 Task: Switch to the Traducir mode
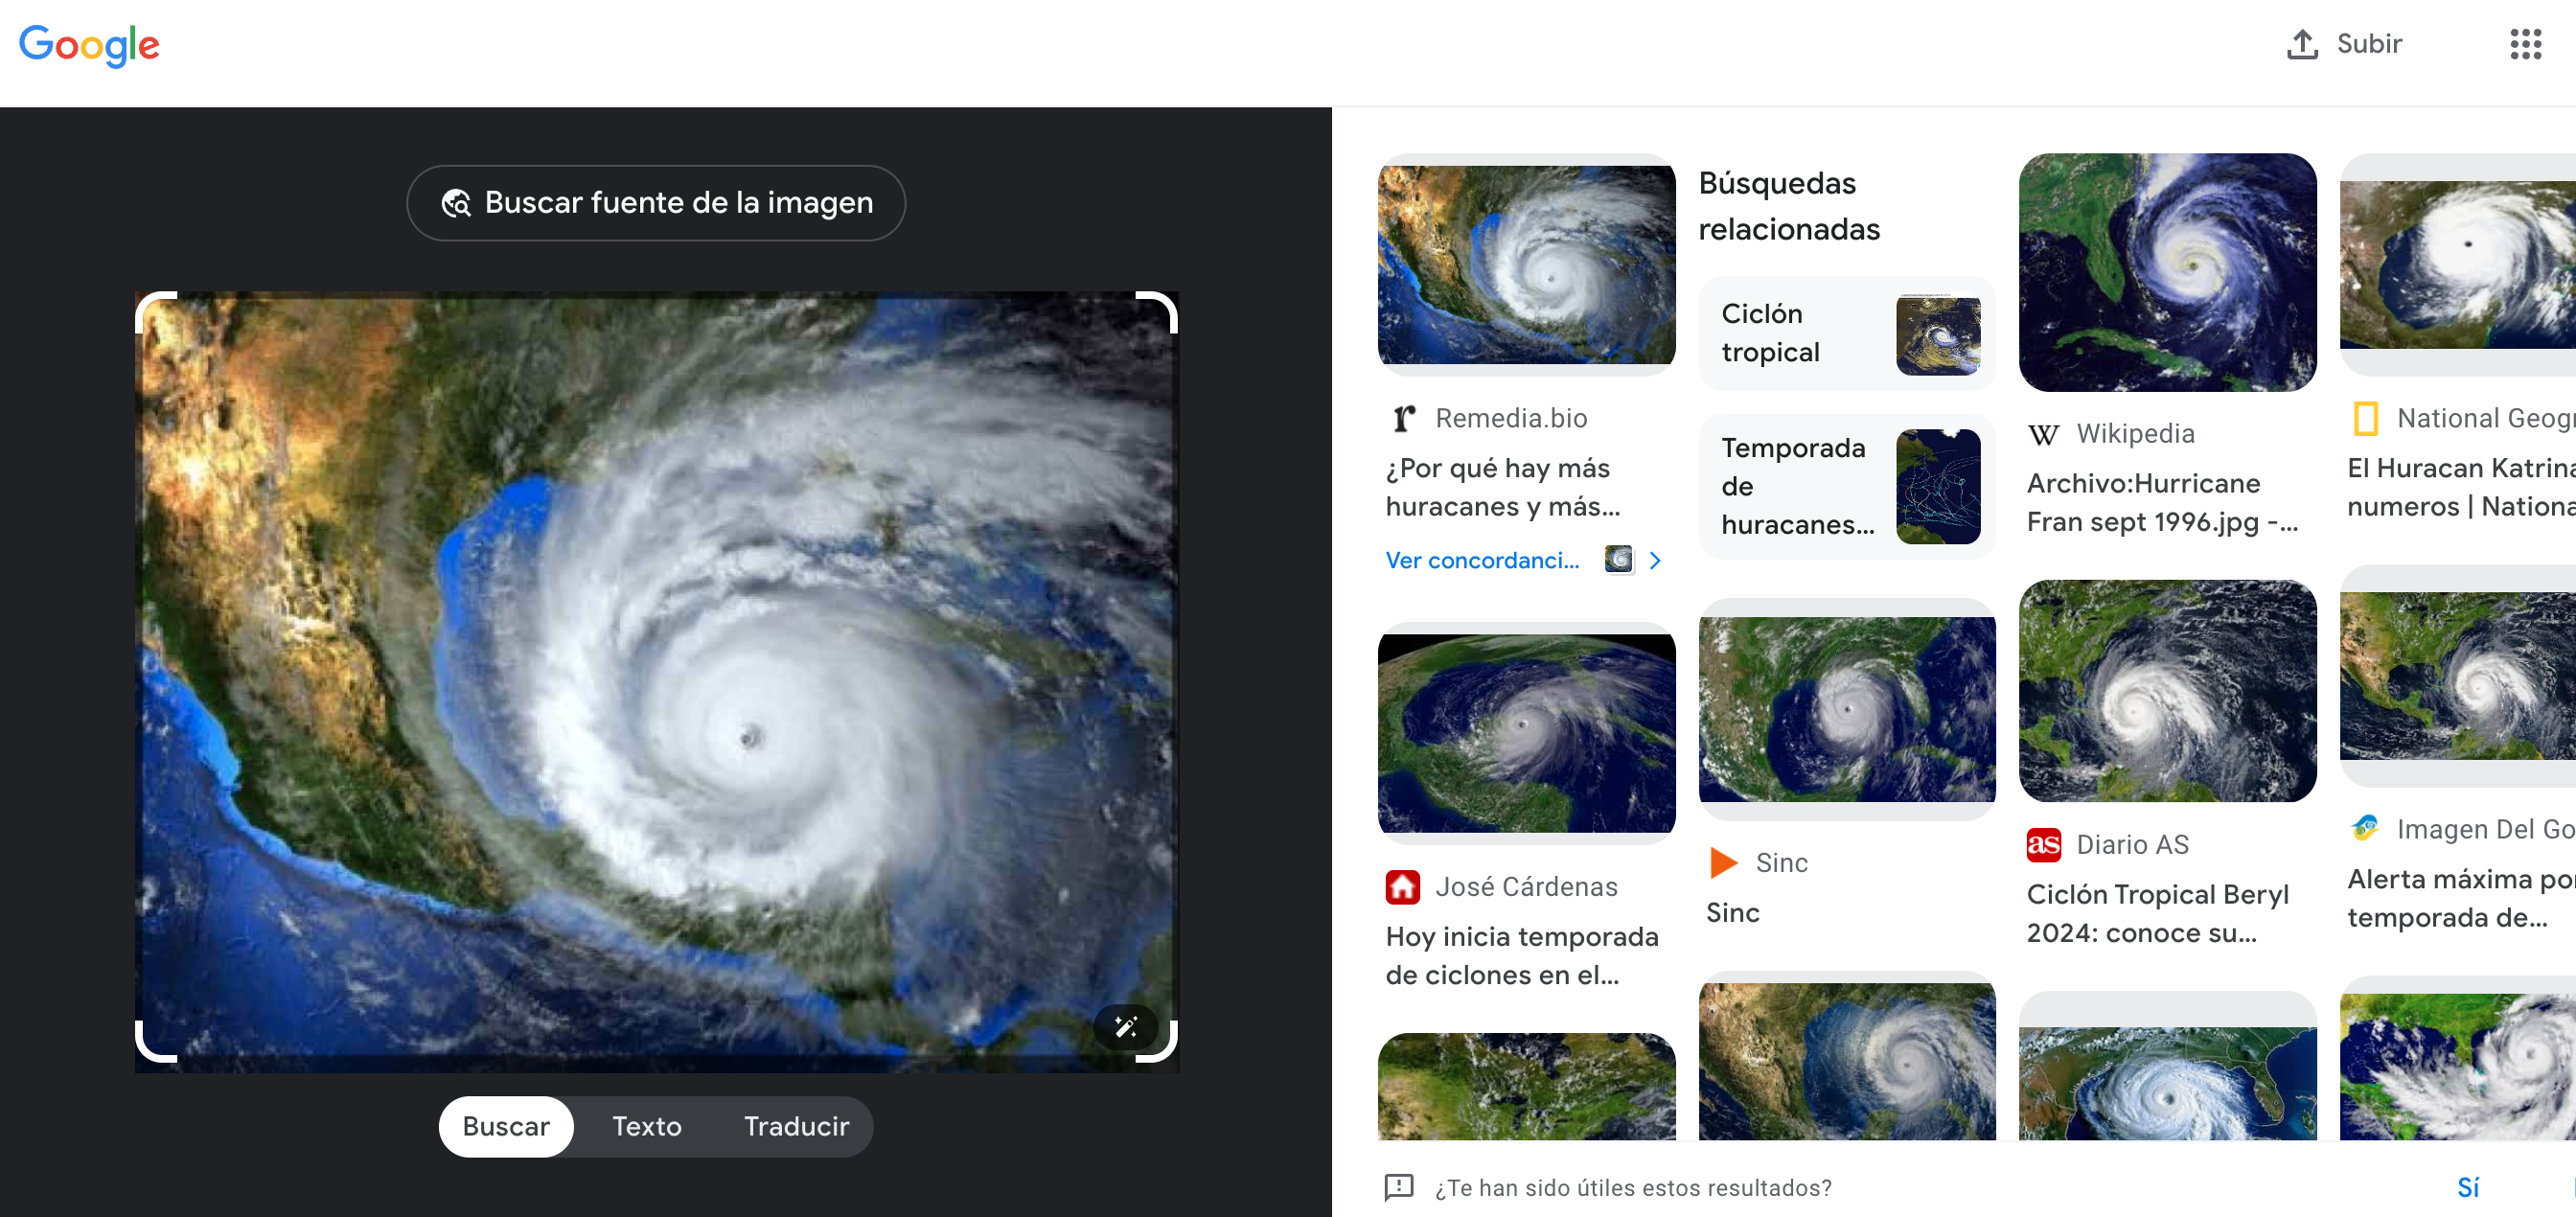(796, 1126)
